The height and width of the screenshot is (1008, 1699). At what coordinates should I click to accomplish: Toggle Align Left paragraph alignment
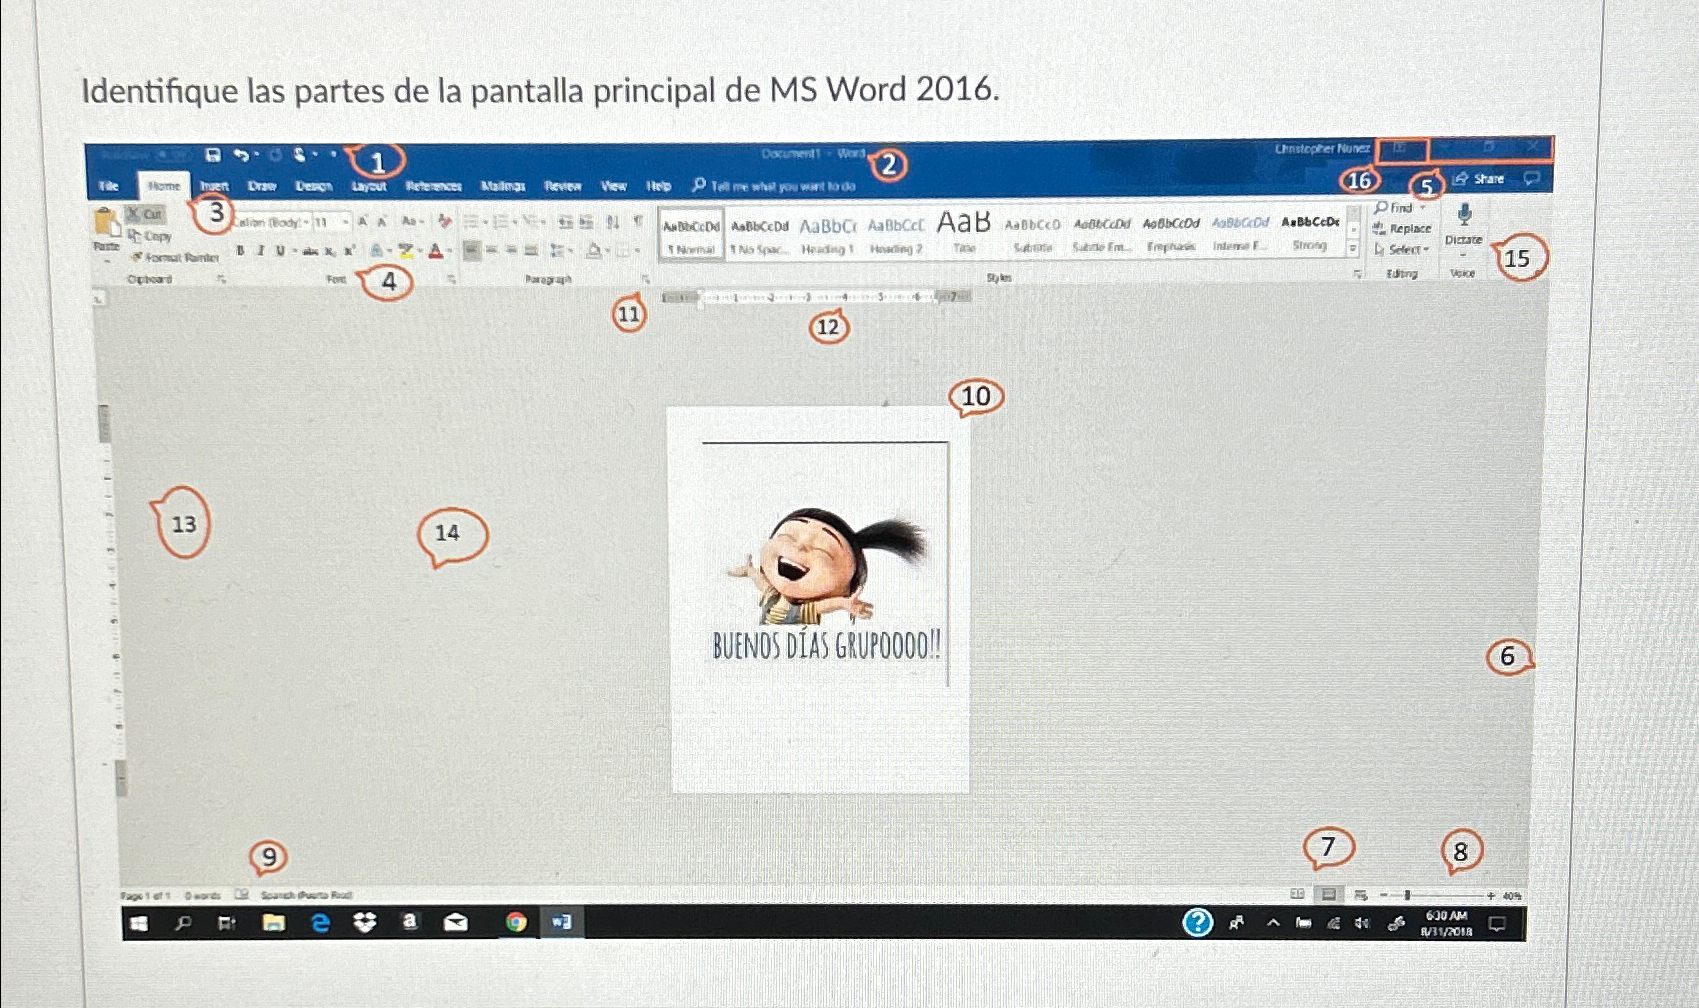pos(472,251)
